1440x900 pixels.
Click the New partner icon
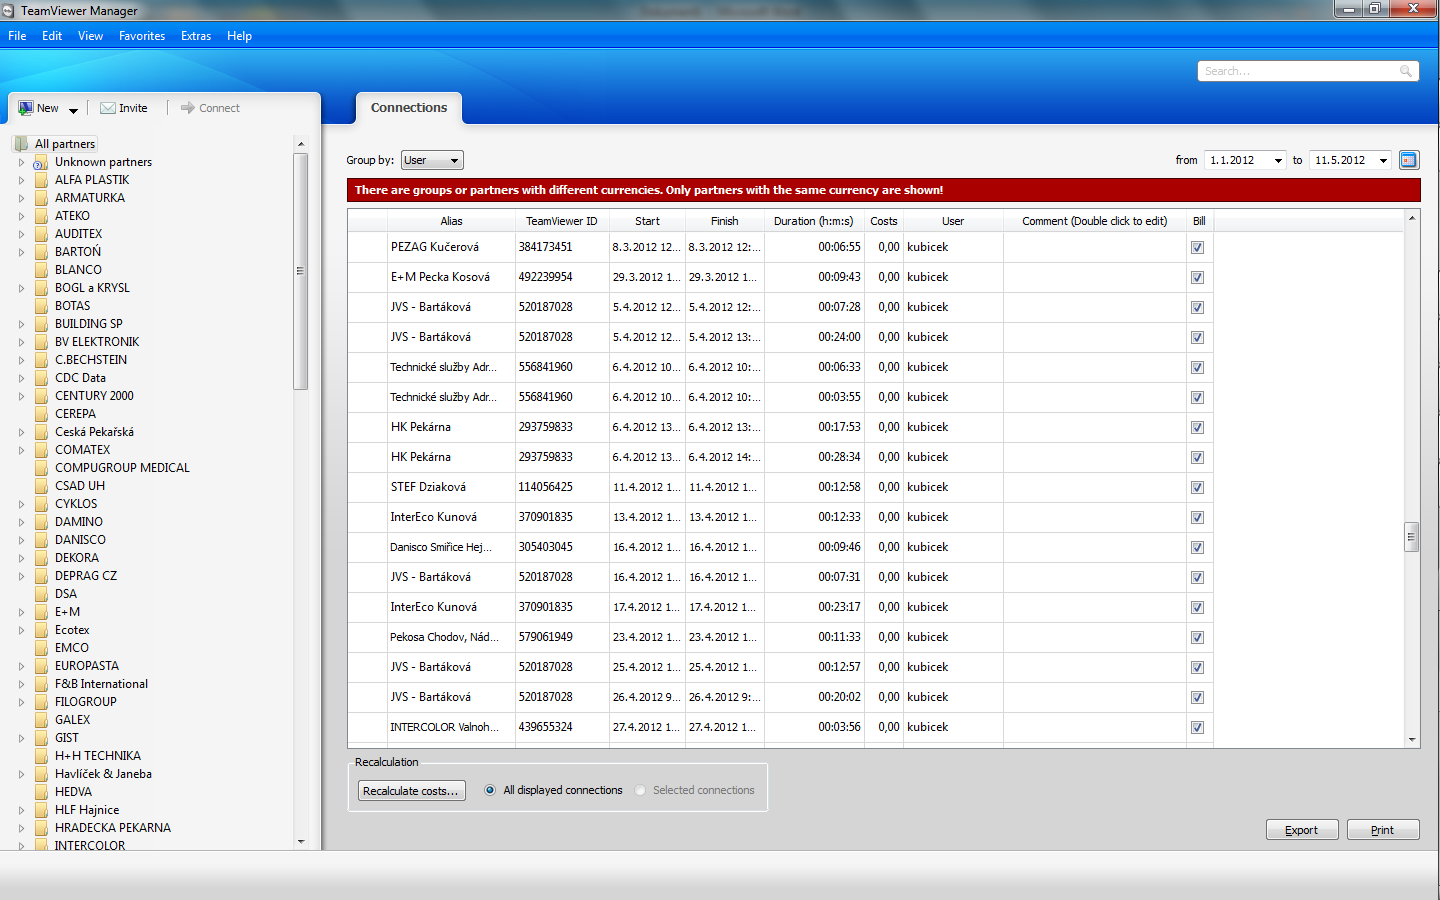26,108
